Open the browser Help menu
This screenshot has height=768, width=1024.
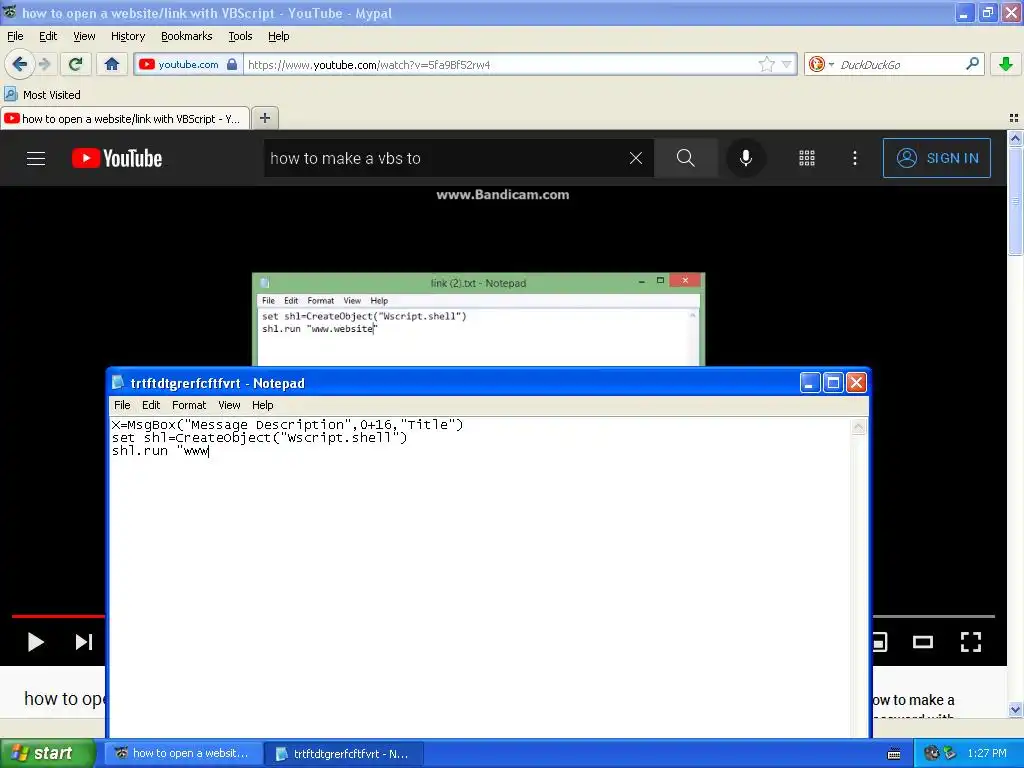278,36
